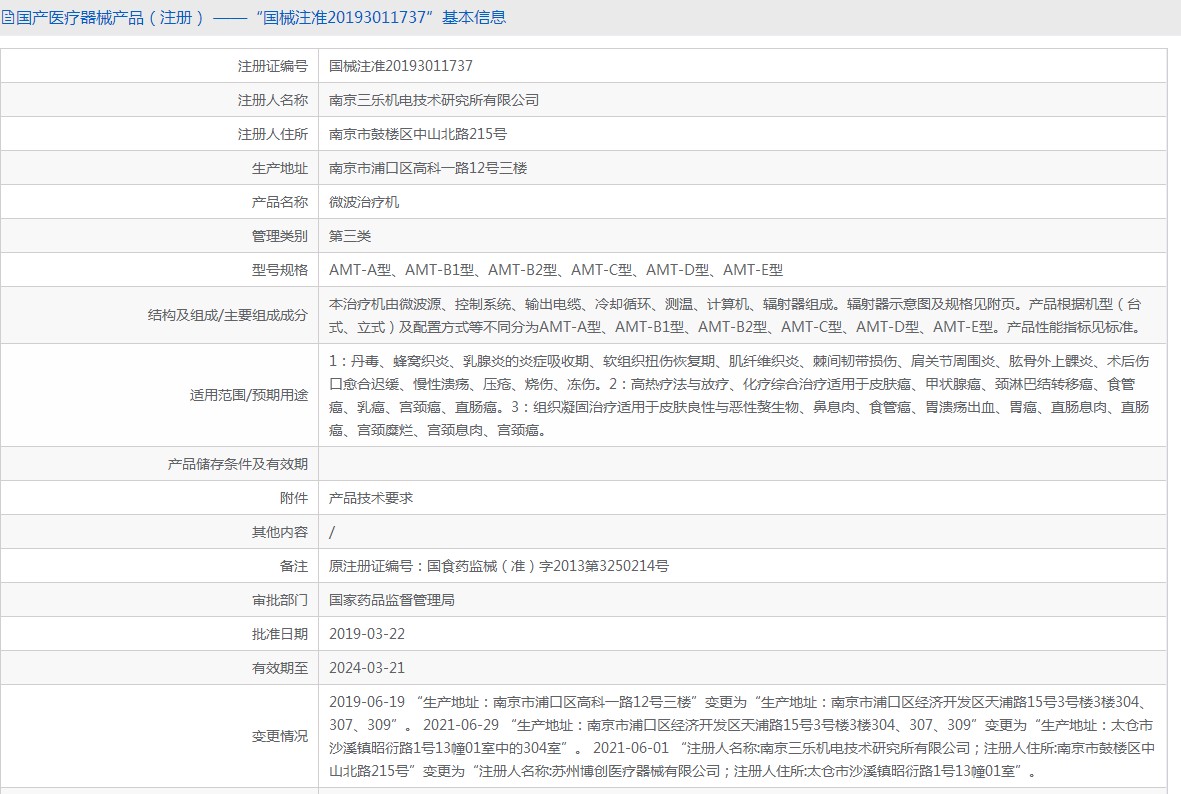The image size is (1181, 794).
Task: Select the "产品名称" row label
Action: click(x=279, y=202)
